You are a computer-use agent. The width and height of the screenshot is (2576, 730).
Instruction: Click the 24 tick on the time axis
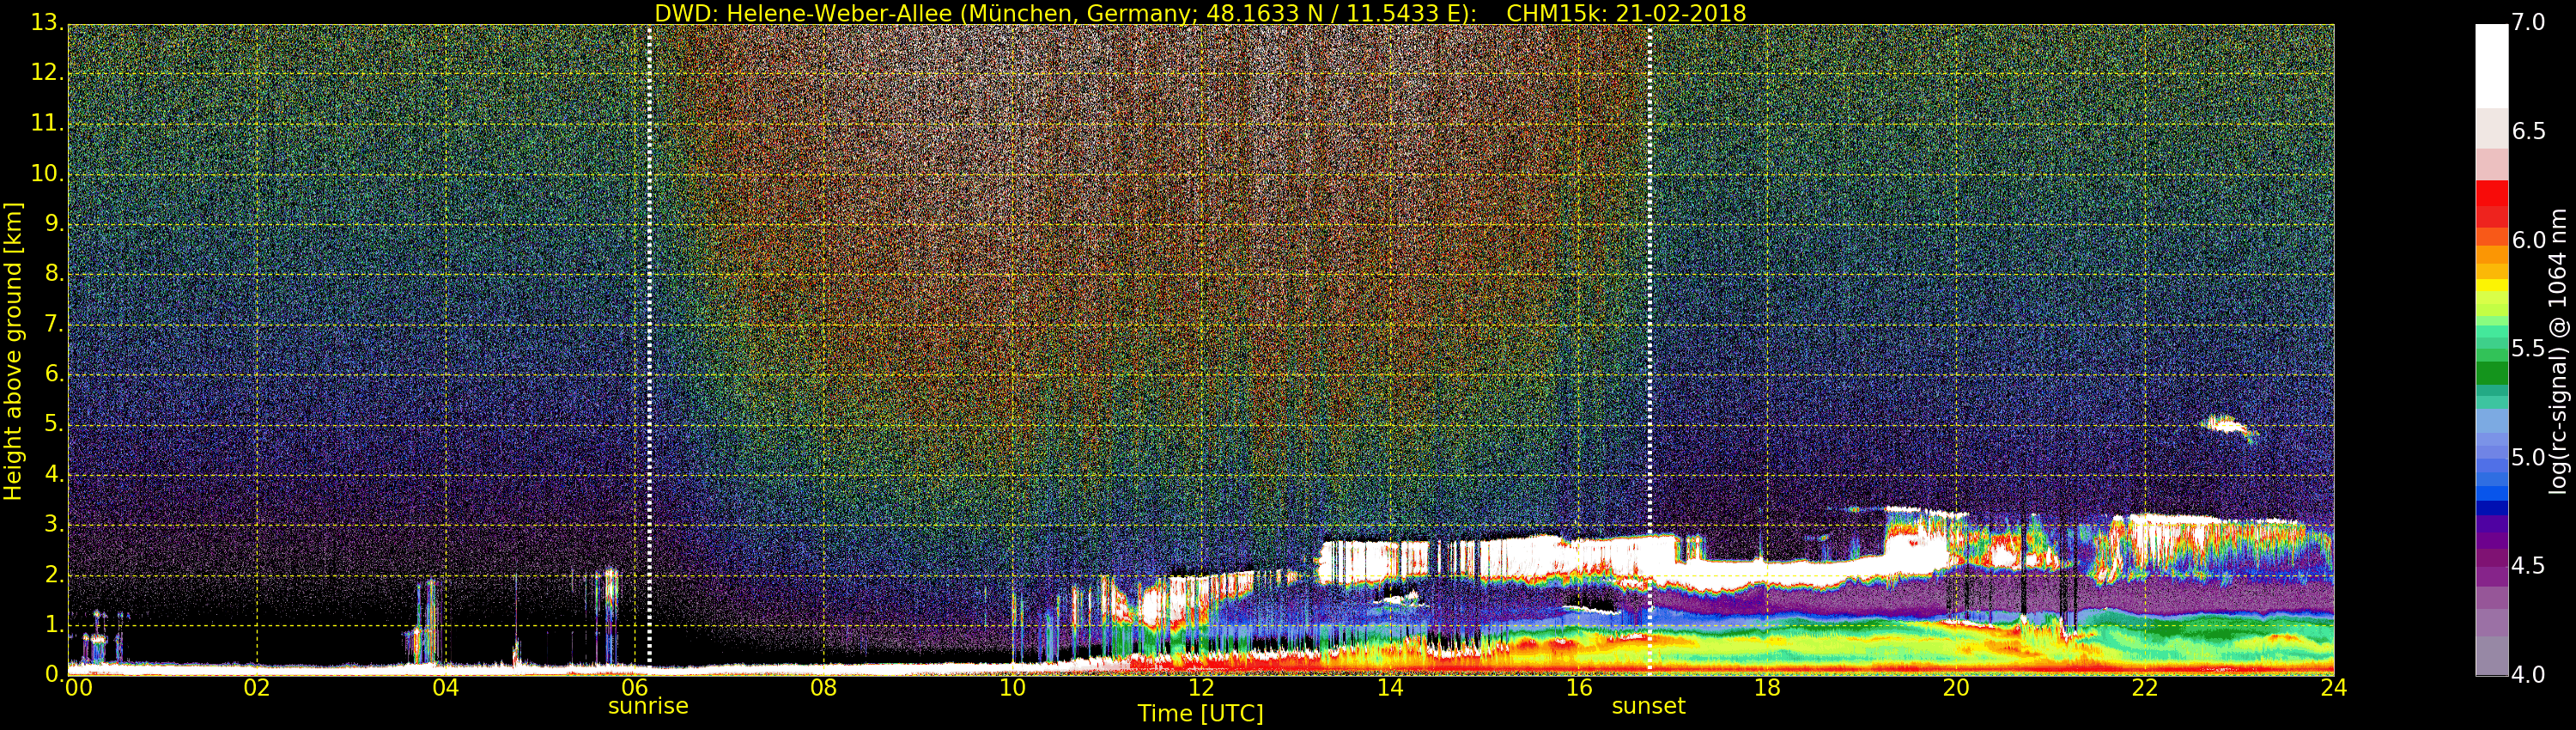(2333, 688)
